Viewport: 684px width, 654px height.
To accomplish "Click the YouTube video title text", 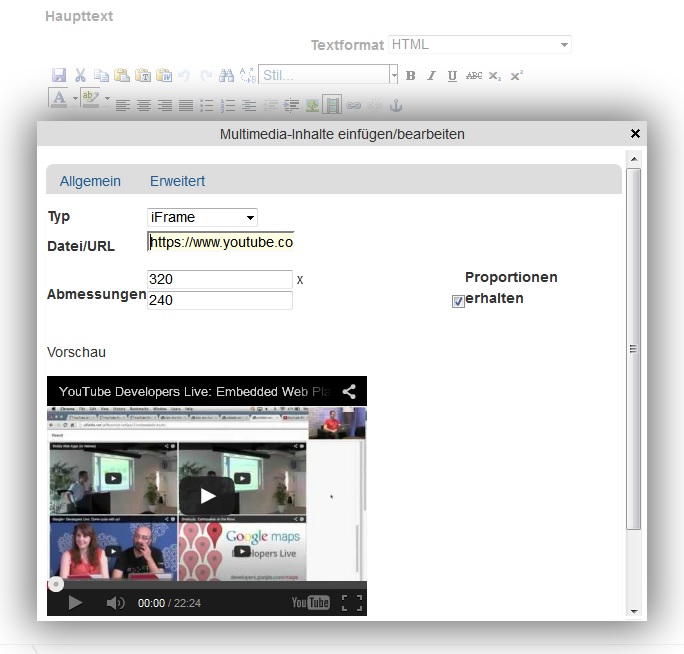I will (x=194, y=391).
